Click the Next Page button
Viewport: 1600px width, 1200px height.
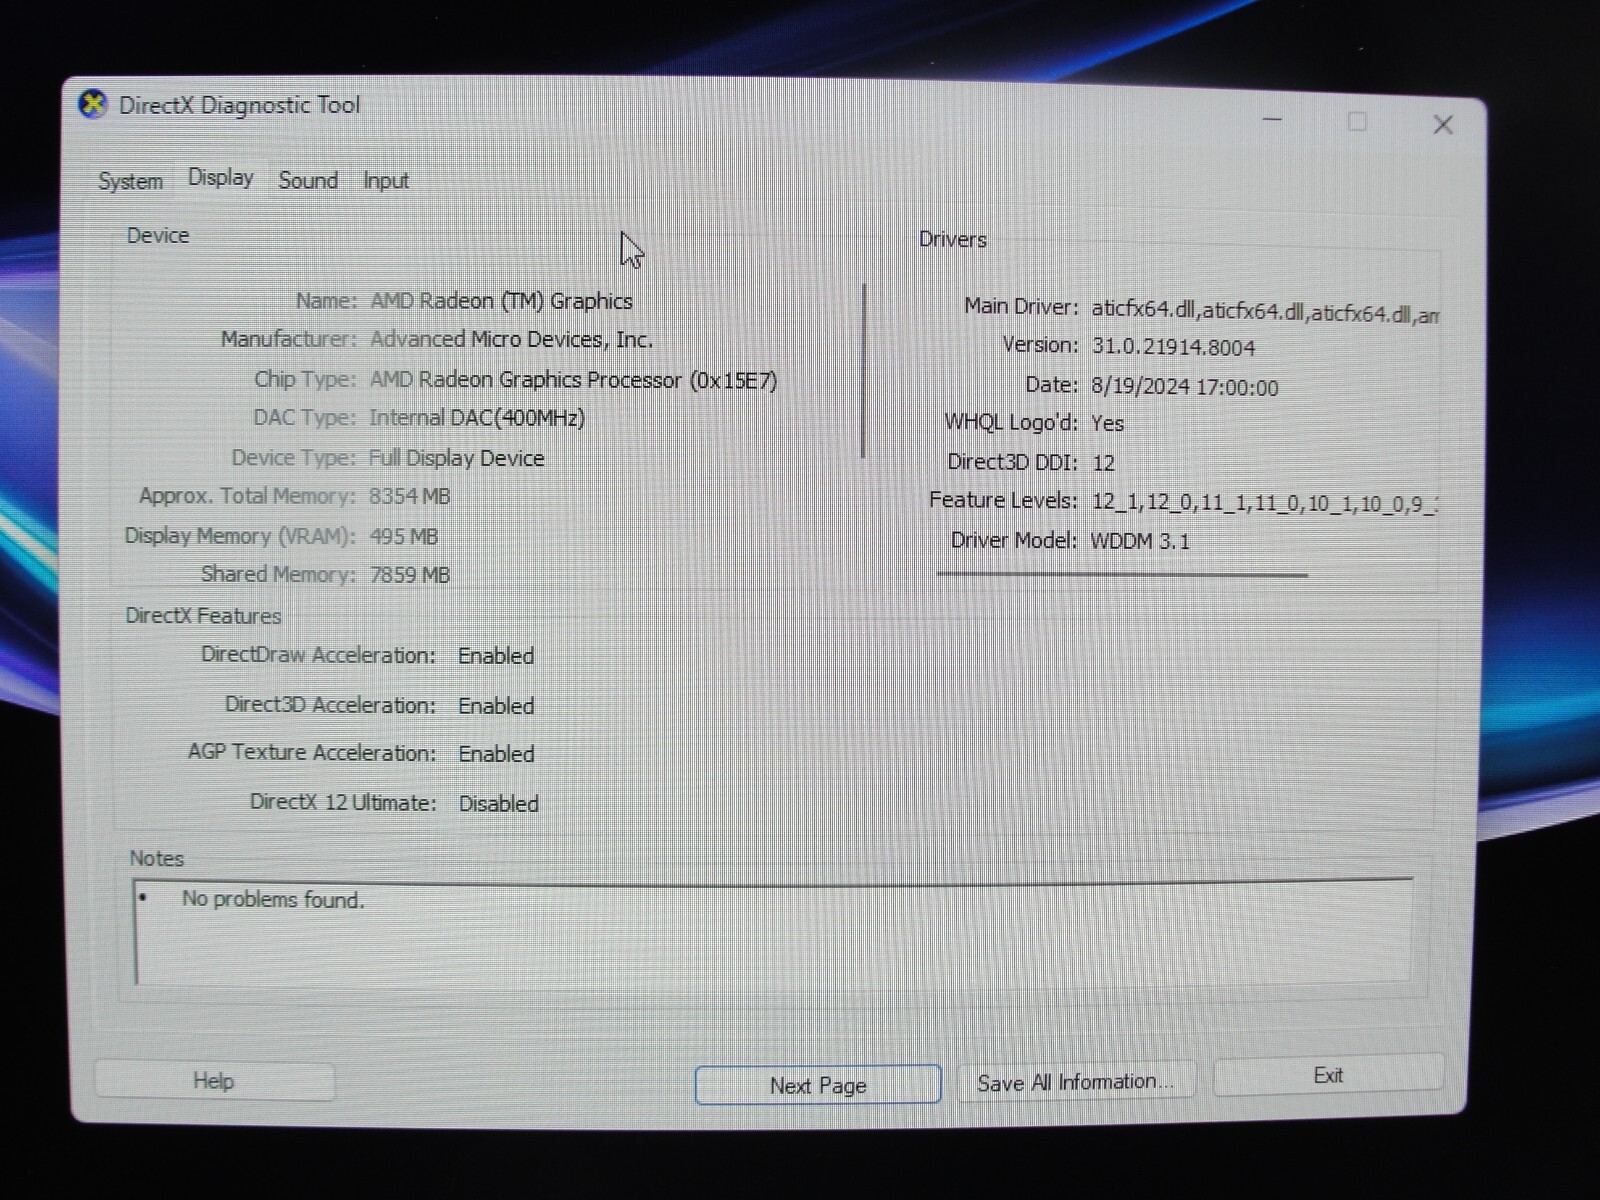(x=818, y=1085)
